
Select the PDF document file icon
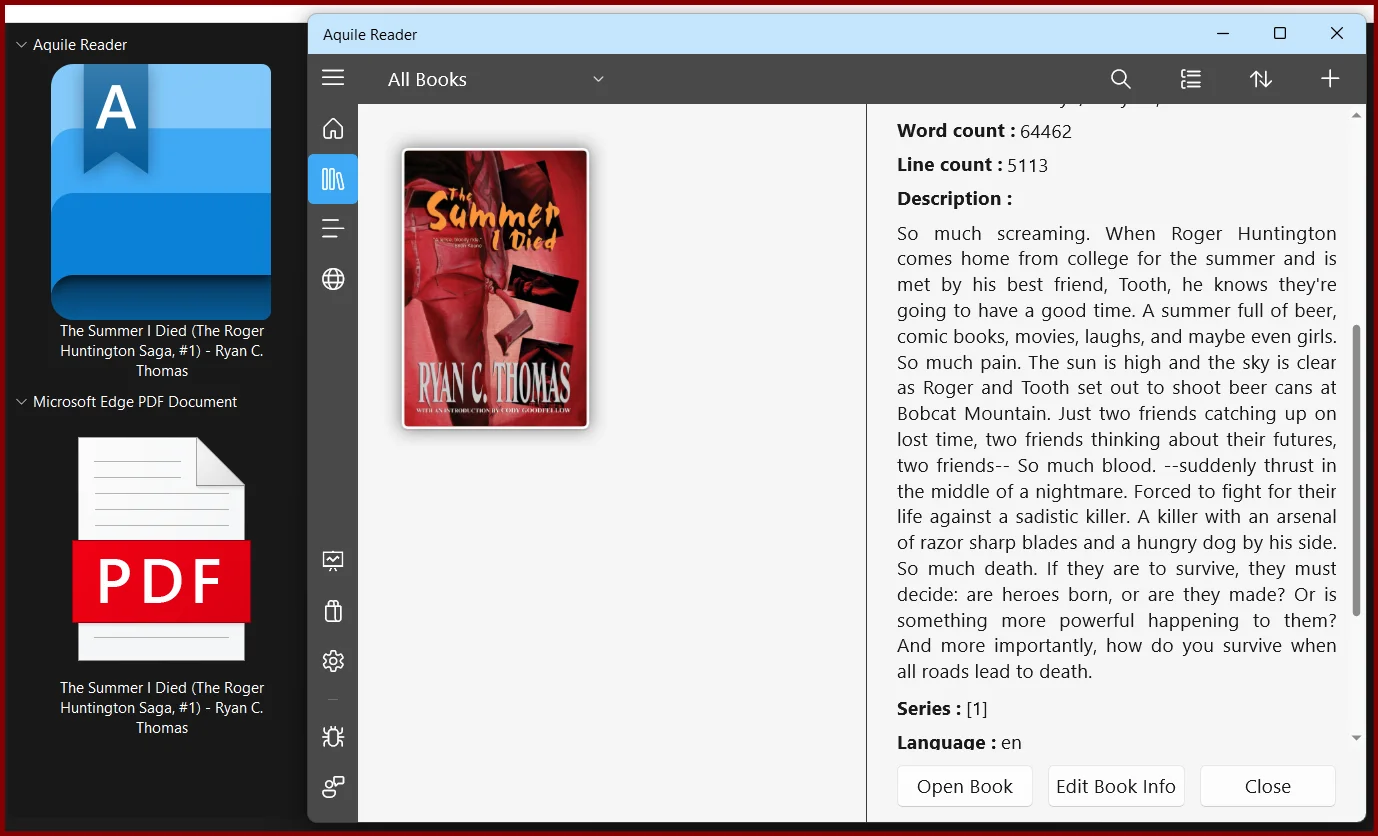point(161,549)
